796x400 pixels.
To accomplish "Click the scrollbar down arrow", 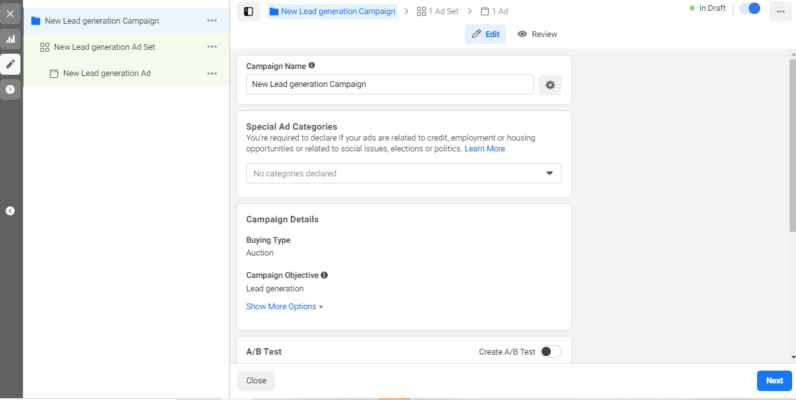I will point(792,358).
